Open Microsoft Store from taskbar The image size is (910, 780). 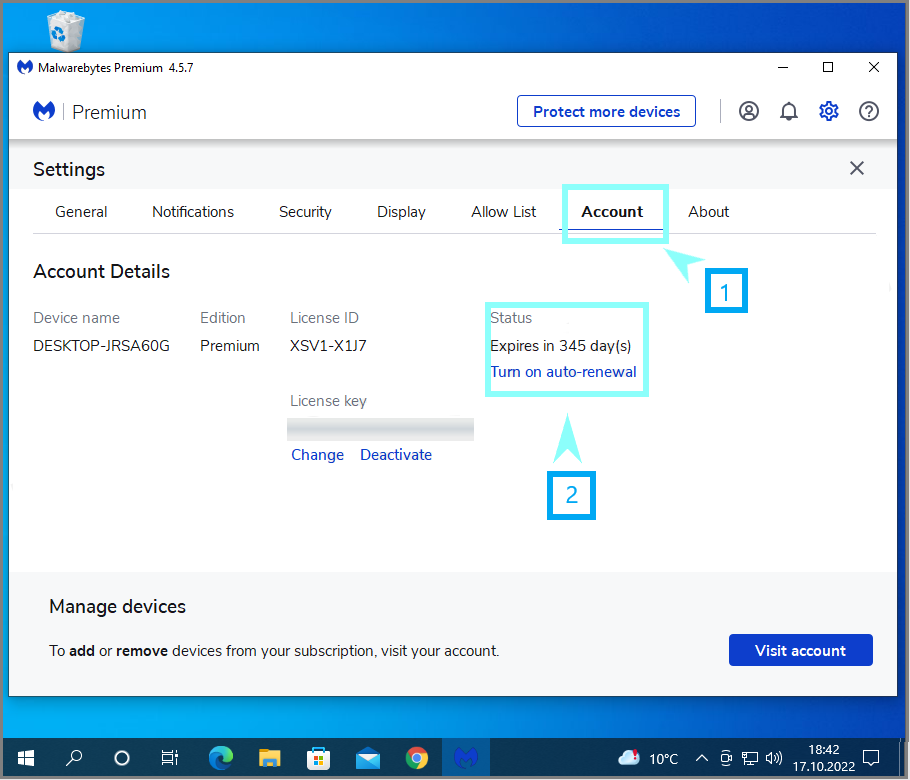coord(318,758)
